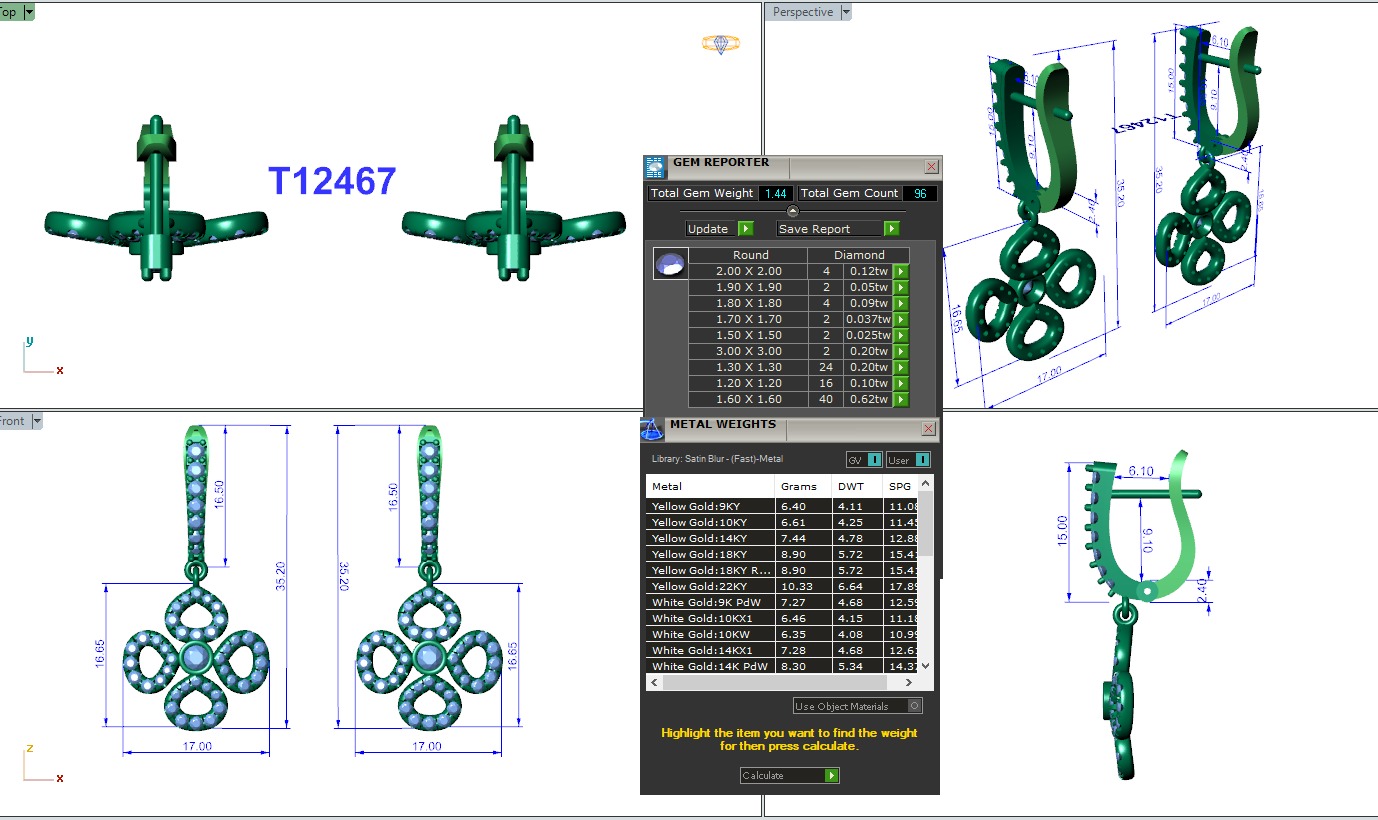
Task: Select the Yellow Gold:14KY metal row
Action: (710, 538)
